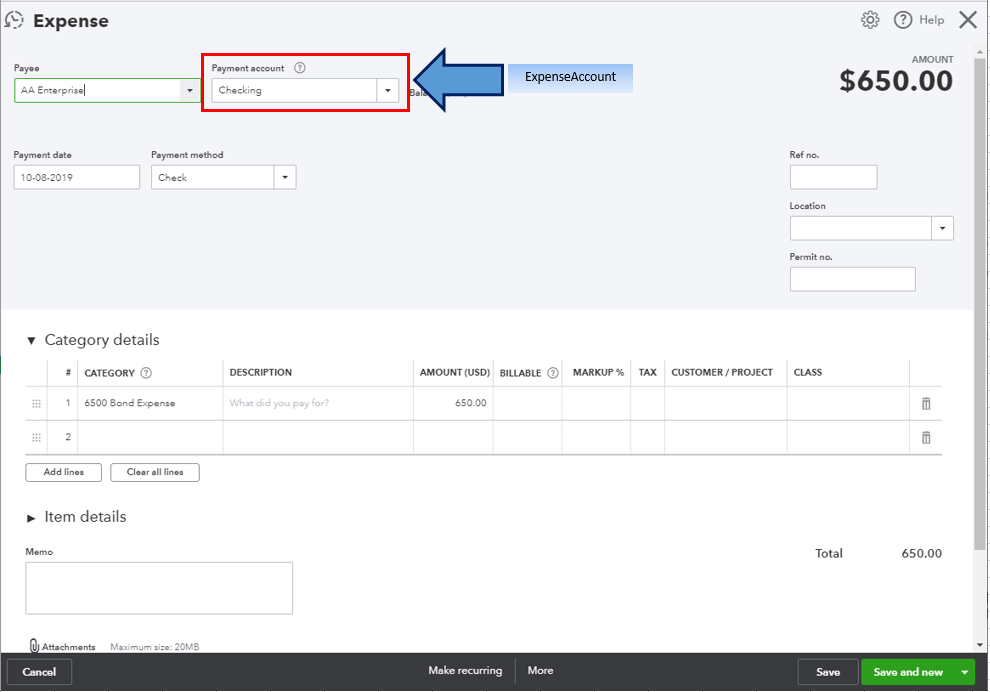
Task: Click the 650.00 amount cell in line 1
Action: (453, 403)
